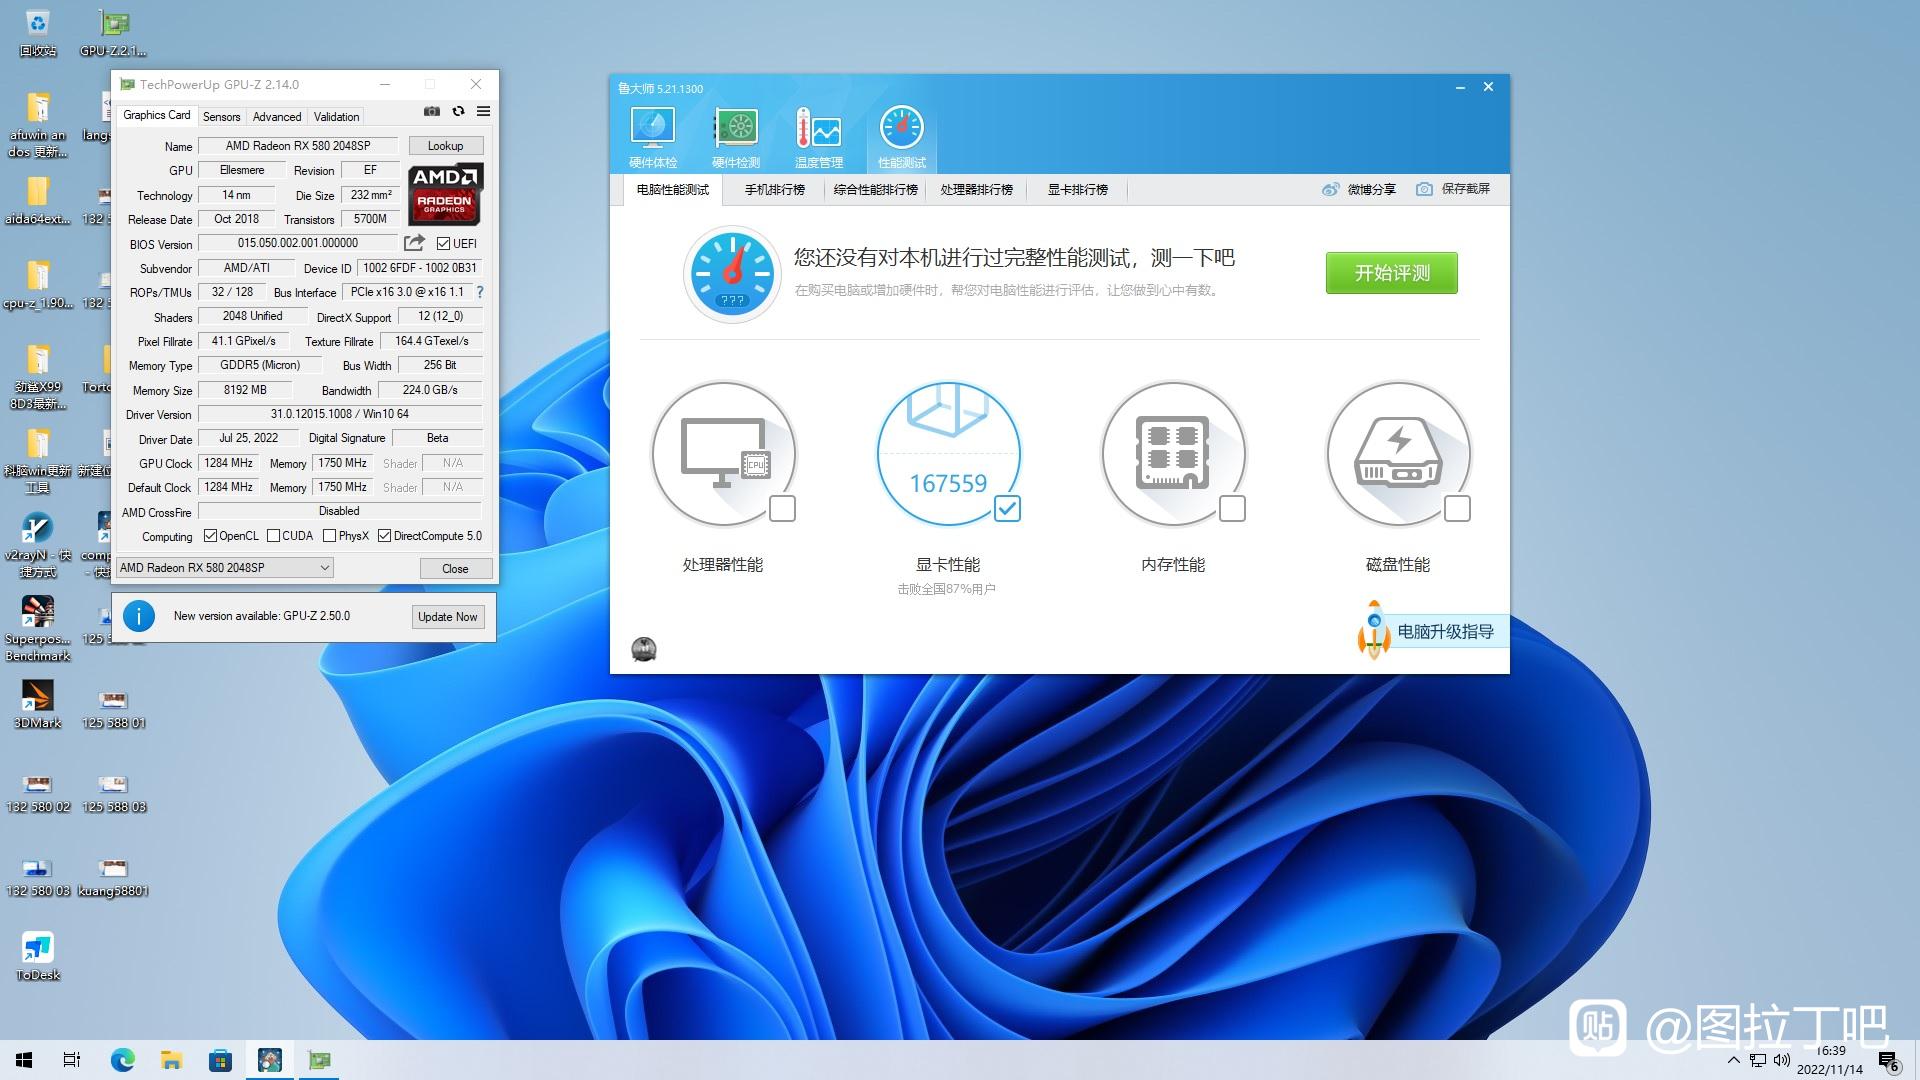Screen dimensions: 1920x1080
Task: Open the v2rayN desktop shortcut
Action: [38, 545]
